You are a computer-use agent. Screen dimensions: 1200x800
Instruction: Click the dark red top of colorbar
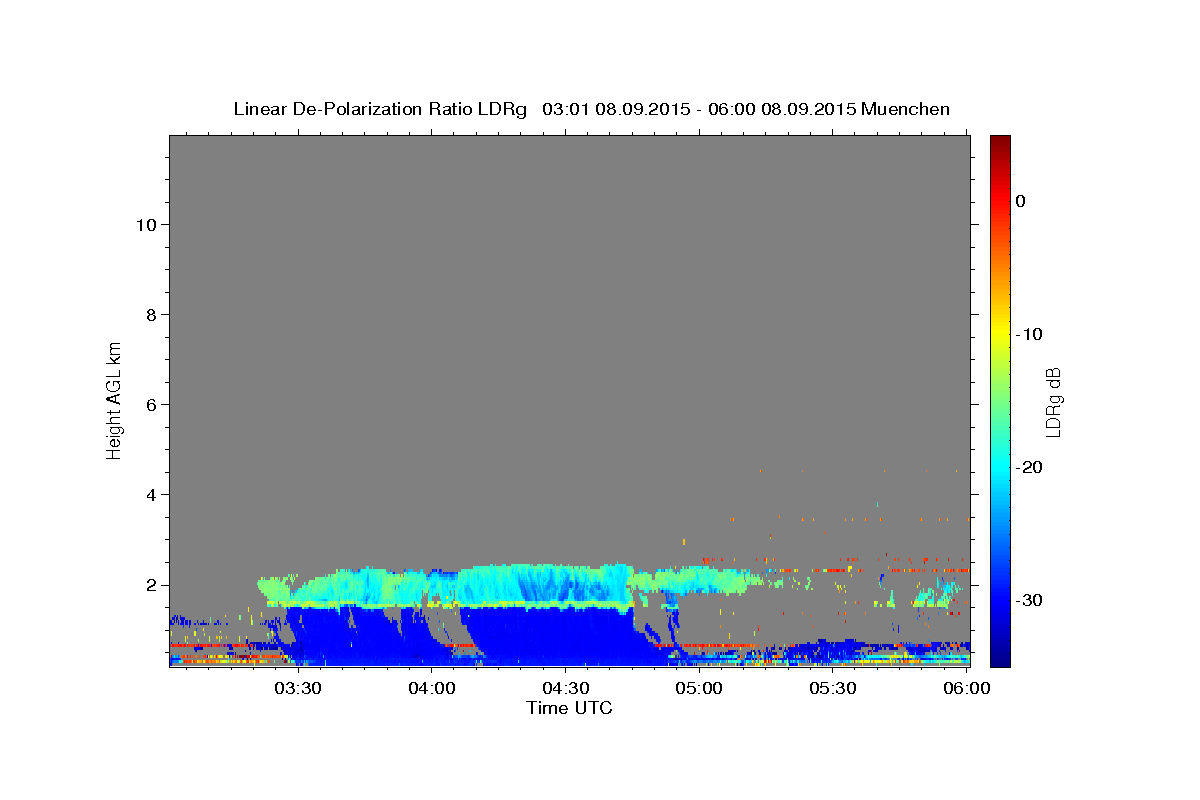[1000, 145]
